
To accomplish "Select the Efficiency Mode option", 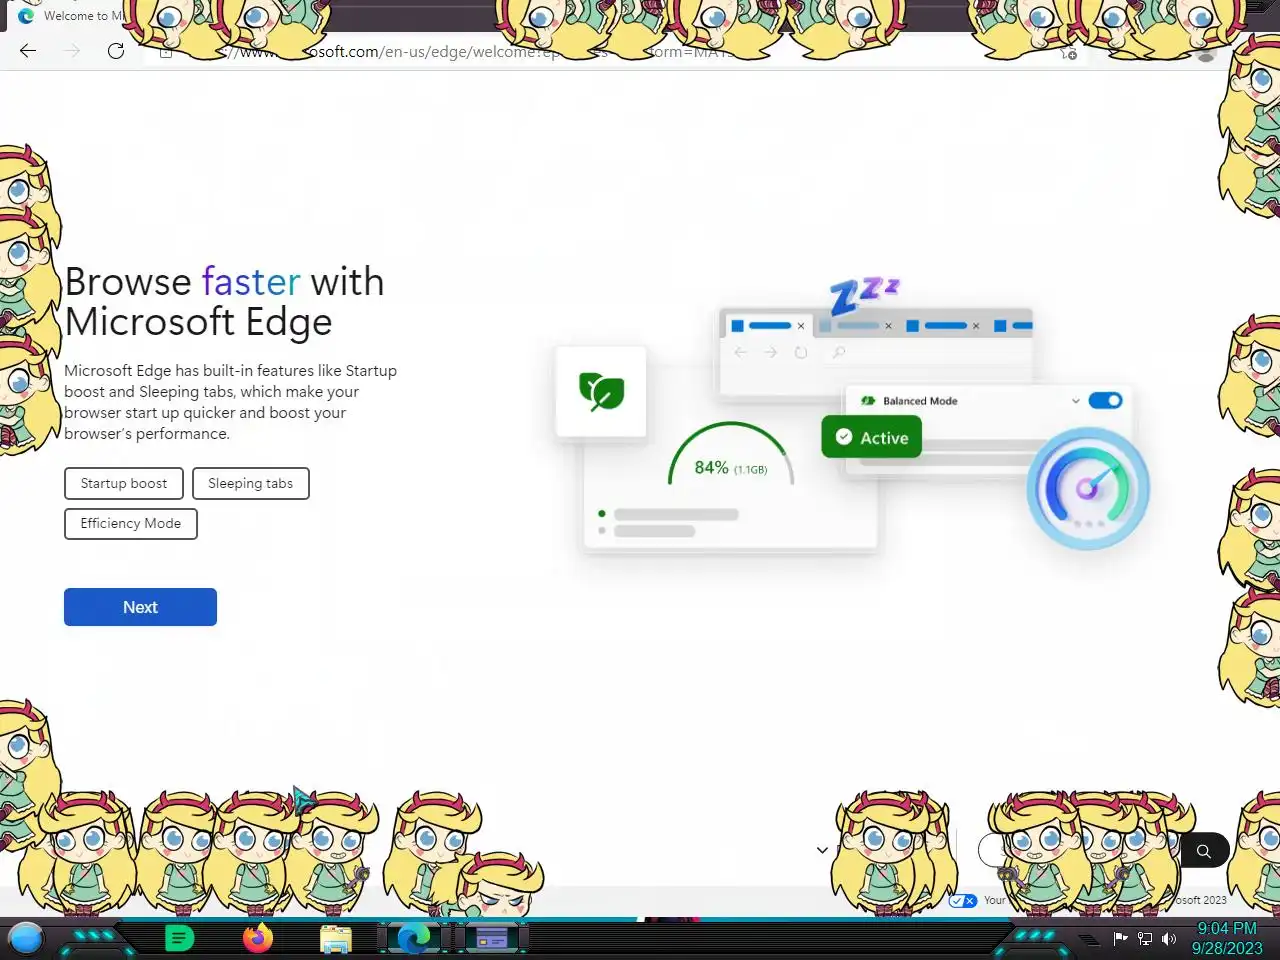I will [131, 523].
